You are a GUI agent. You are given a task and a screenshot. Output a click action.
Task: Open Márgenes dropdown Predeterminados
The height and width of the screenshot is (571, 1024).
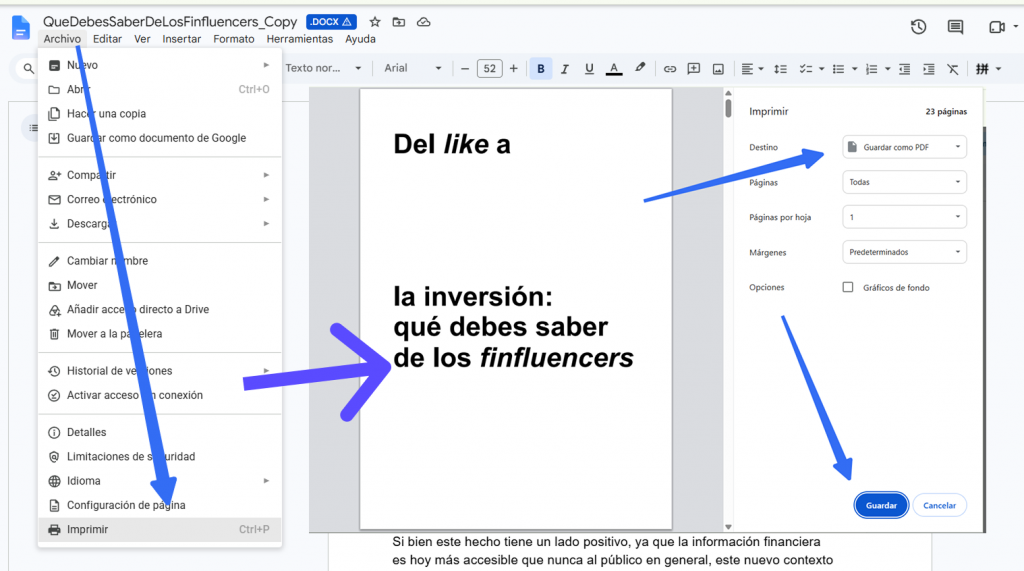point(904,252)
